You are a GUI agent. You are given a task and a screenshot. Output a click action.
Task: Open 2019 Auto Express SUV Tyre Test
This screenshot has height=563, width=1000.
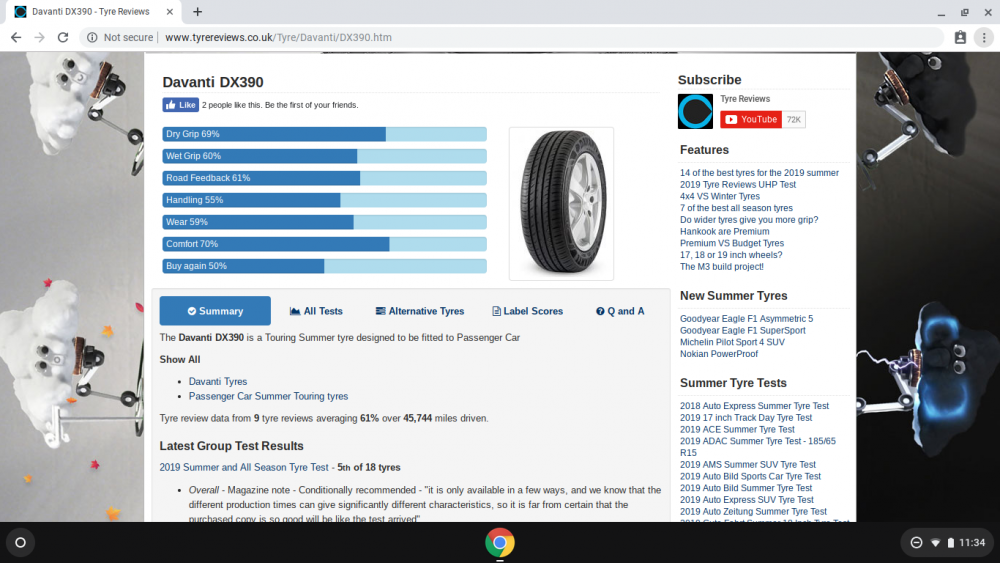(746, 500)
